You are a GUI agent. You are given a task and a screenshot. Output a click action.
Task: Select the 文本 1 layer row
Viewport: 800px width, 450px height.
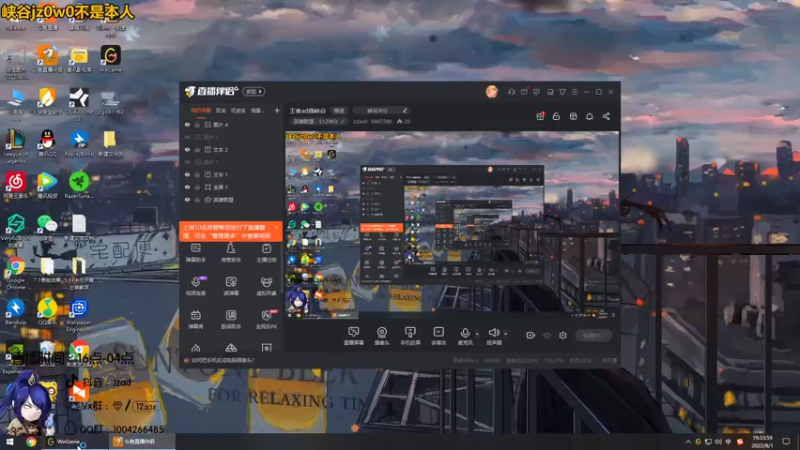tap(232, 174)
